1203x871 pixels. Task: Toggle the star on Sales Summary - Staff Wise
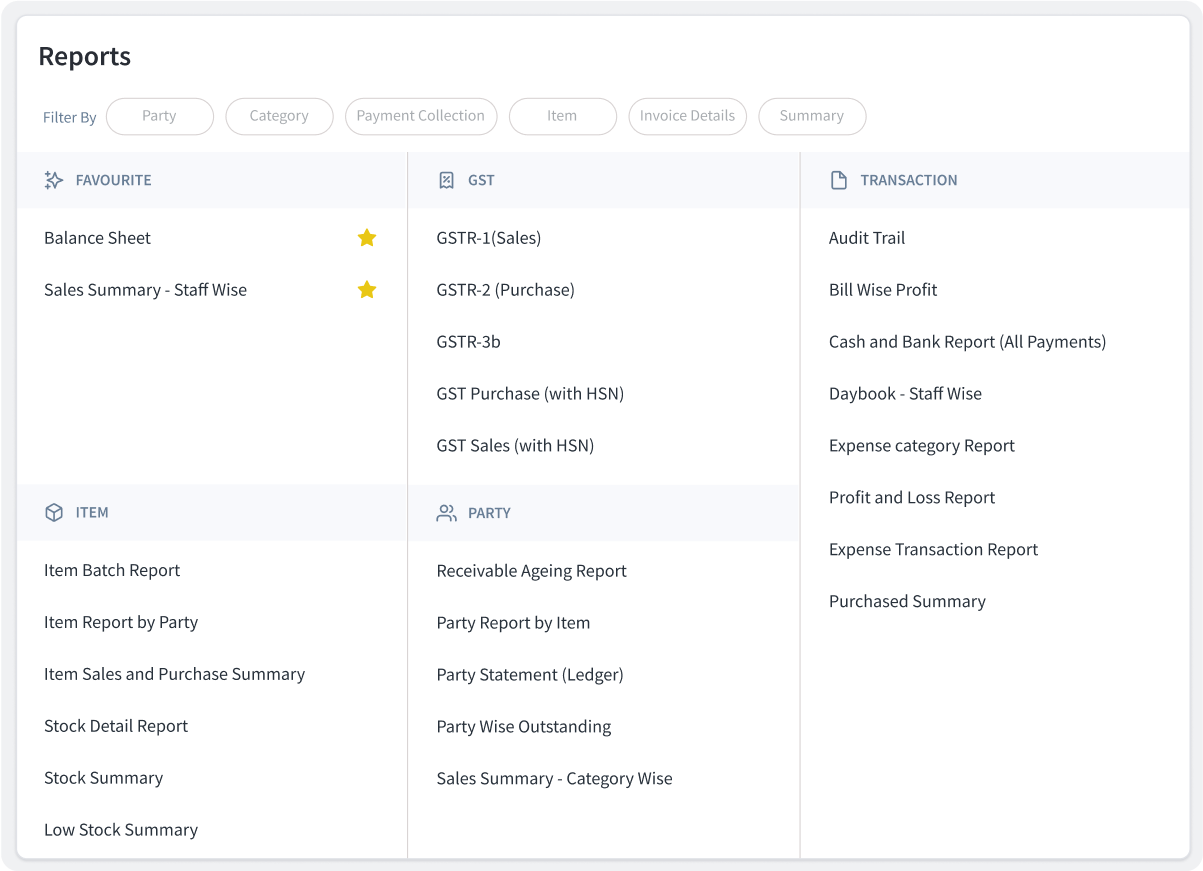click(x=366, y=290)
